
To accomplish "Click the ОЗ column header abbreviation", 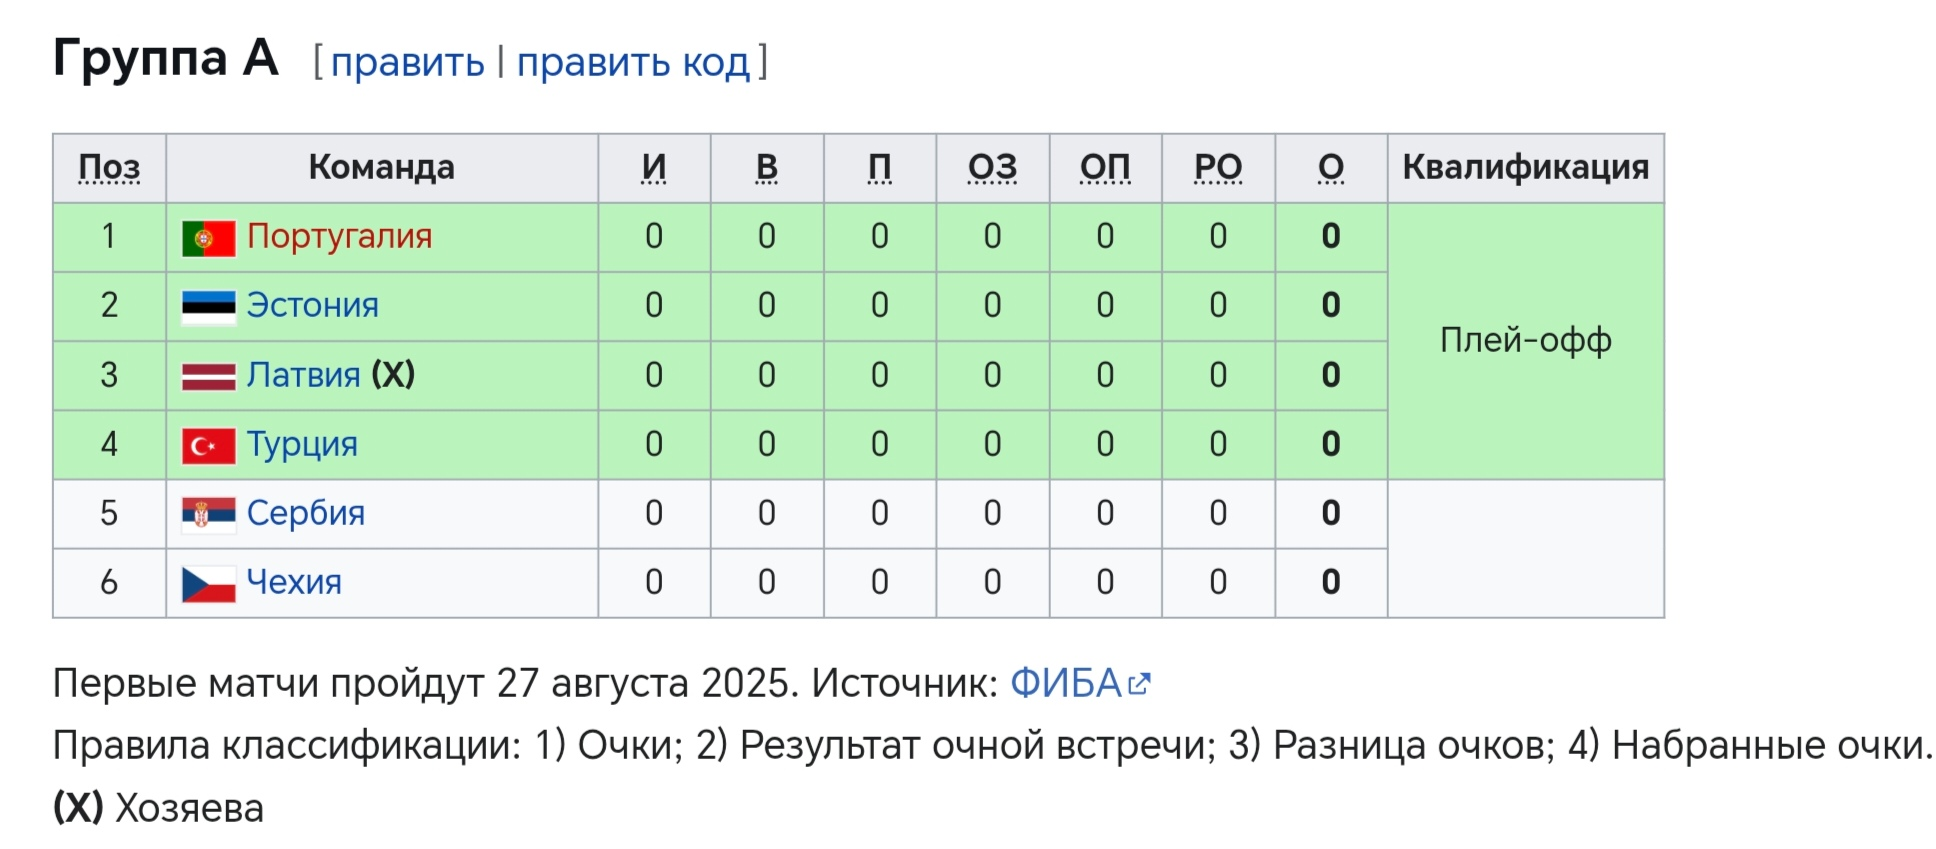I will click(x=992, y=167).
